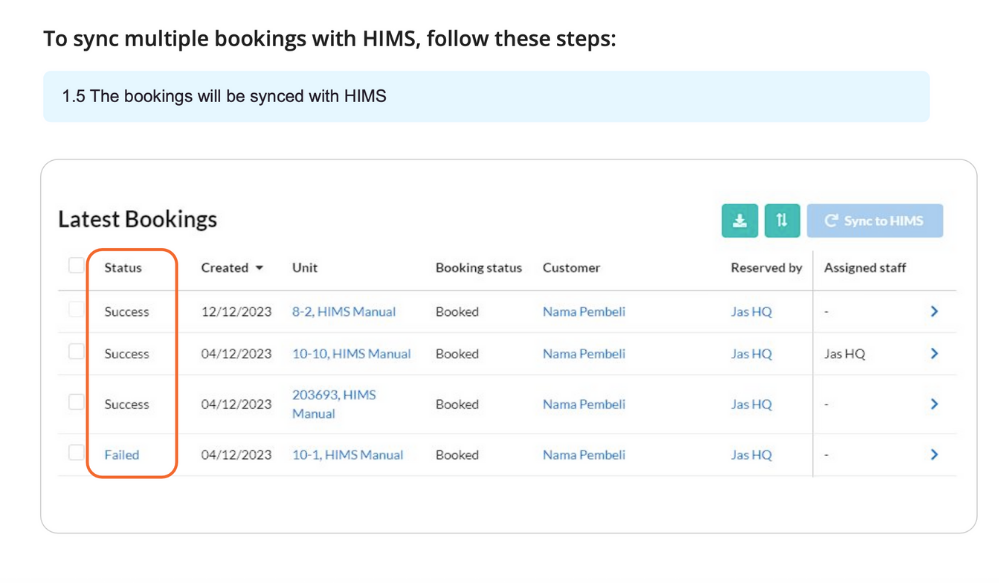Check the checkbox next to the Failed booking

(75, 454)
